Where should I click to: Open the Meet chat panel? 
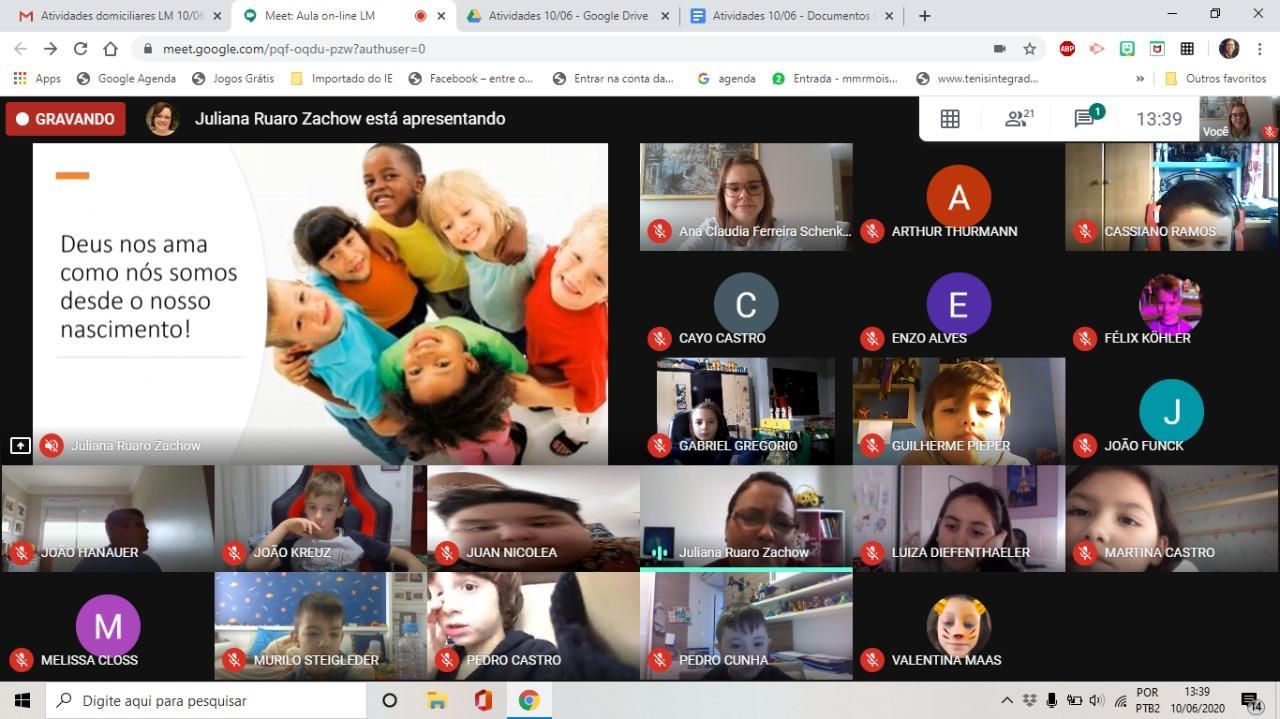tap(1086, 119)
